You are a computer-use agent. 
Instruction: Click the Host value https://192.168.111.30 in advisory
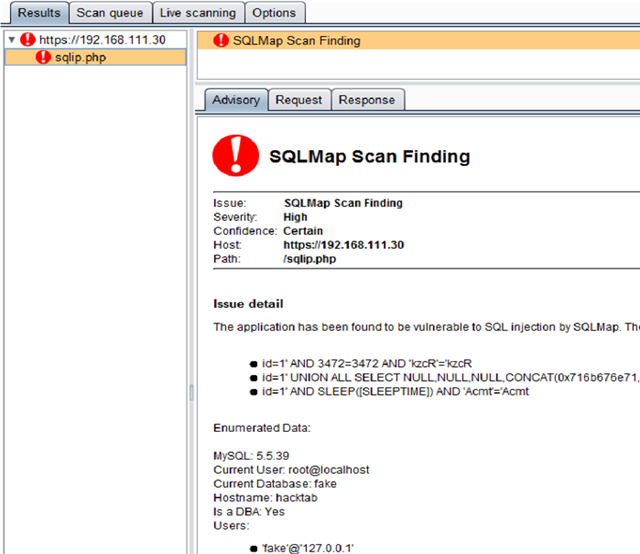pyautogui.click(x=344, y=245)
